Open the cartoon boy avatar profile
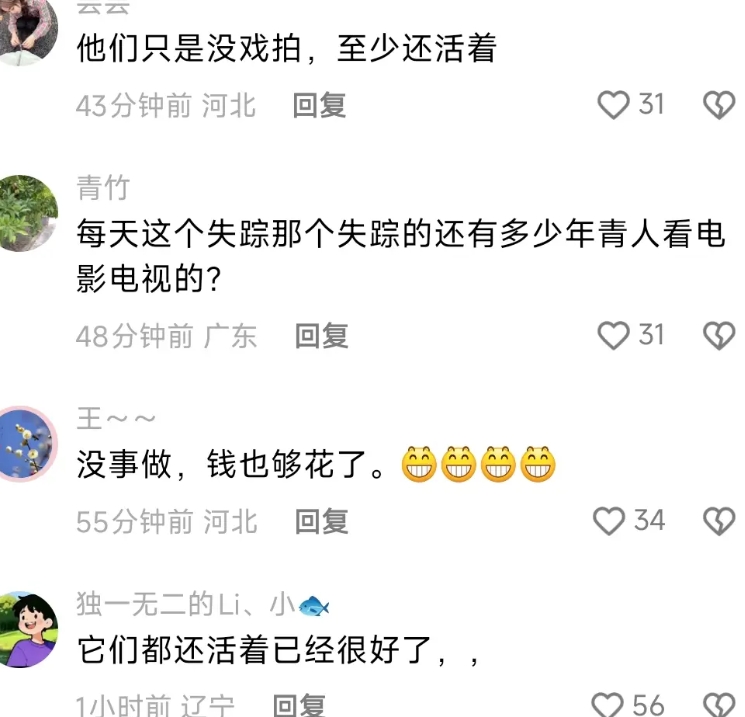The image size is (745, 717). tap(28, 629)
